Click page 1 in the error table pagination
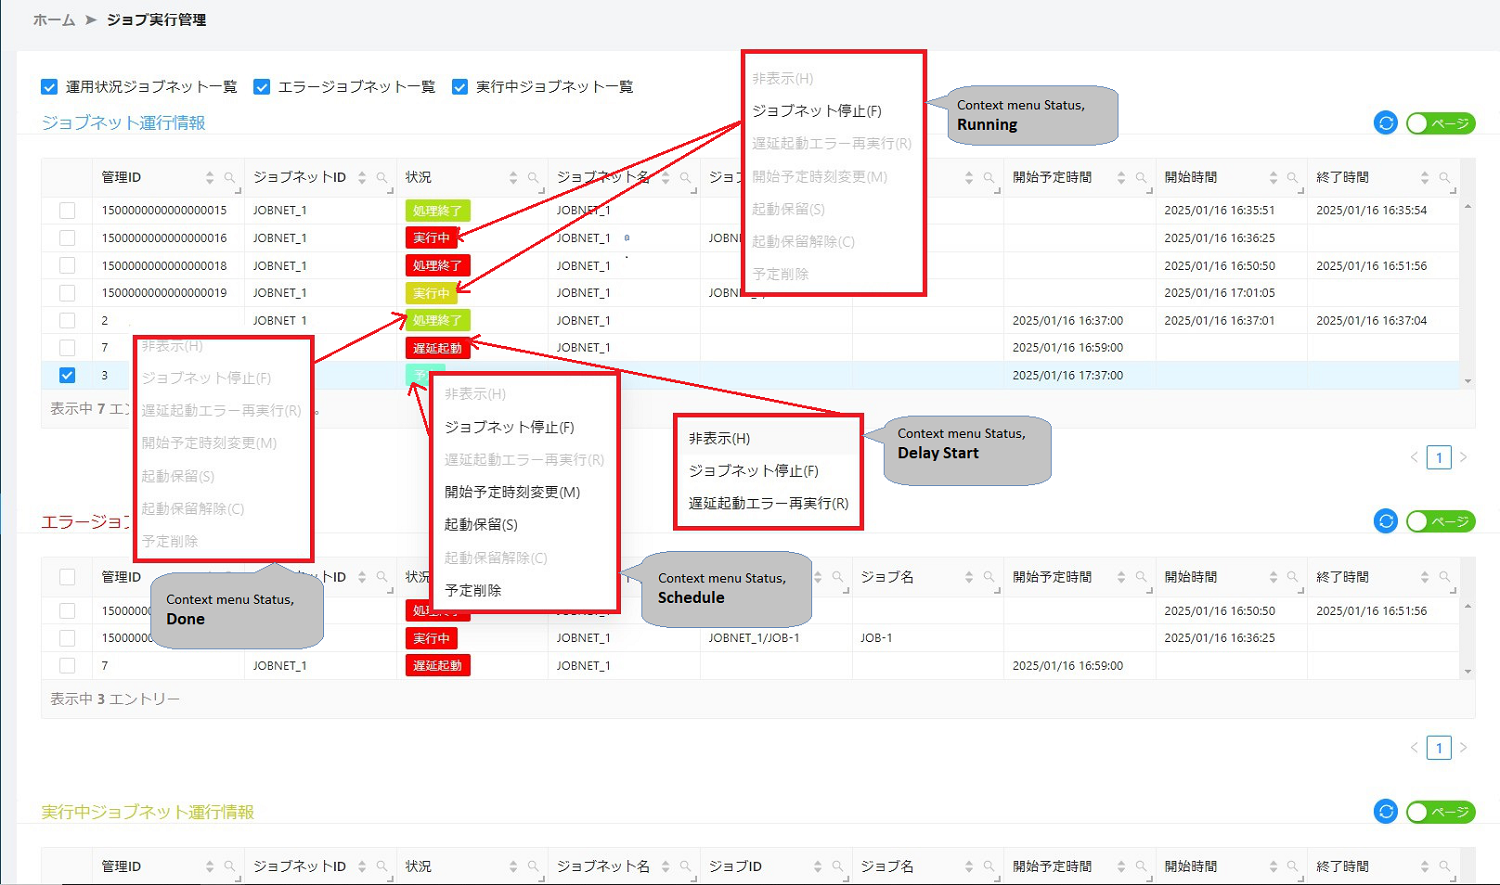The height and width of the screenshot is (885, 1500). [x=1438, y=747]
